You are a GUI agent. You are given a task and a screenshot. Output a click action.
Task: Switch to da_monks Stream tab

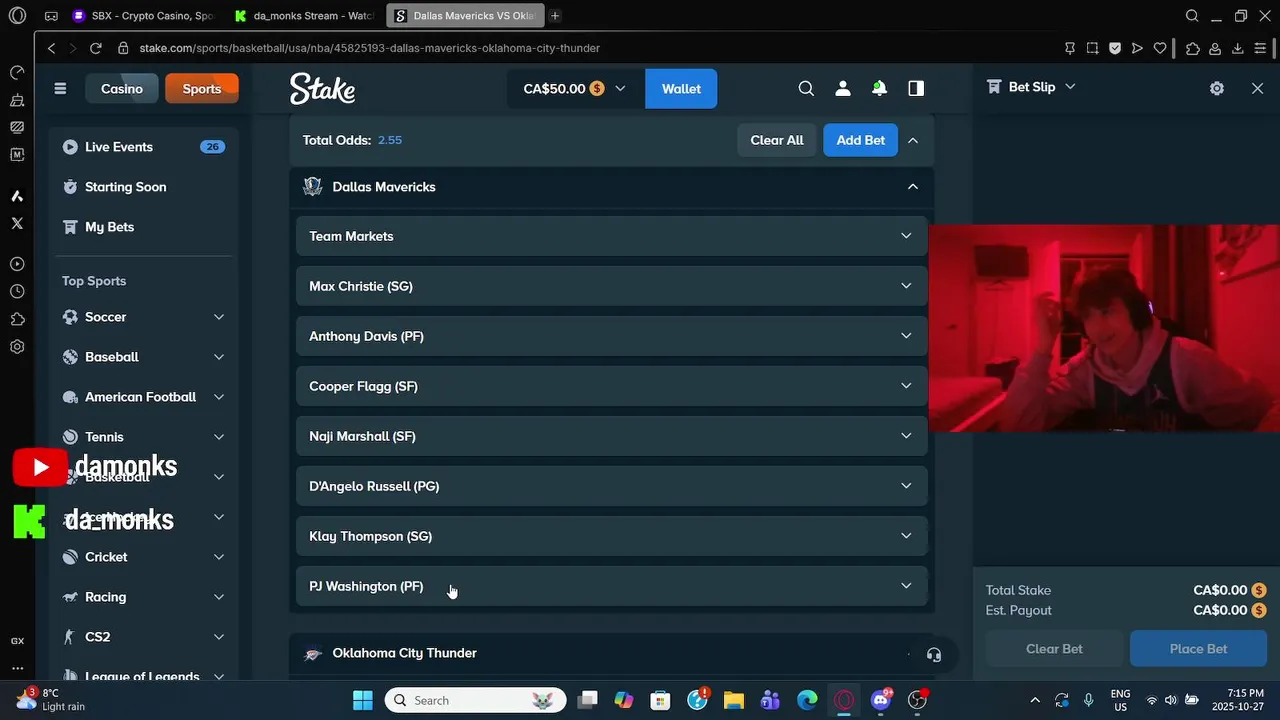[303, 16]
